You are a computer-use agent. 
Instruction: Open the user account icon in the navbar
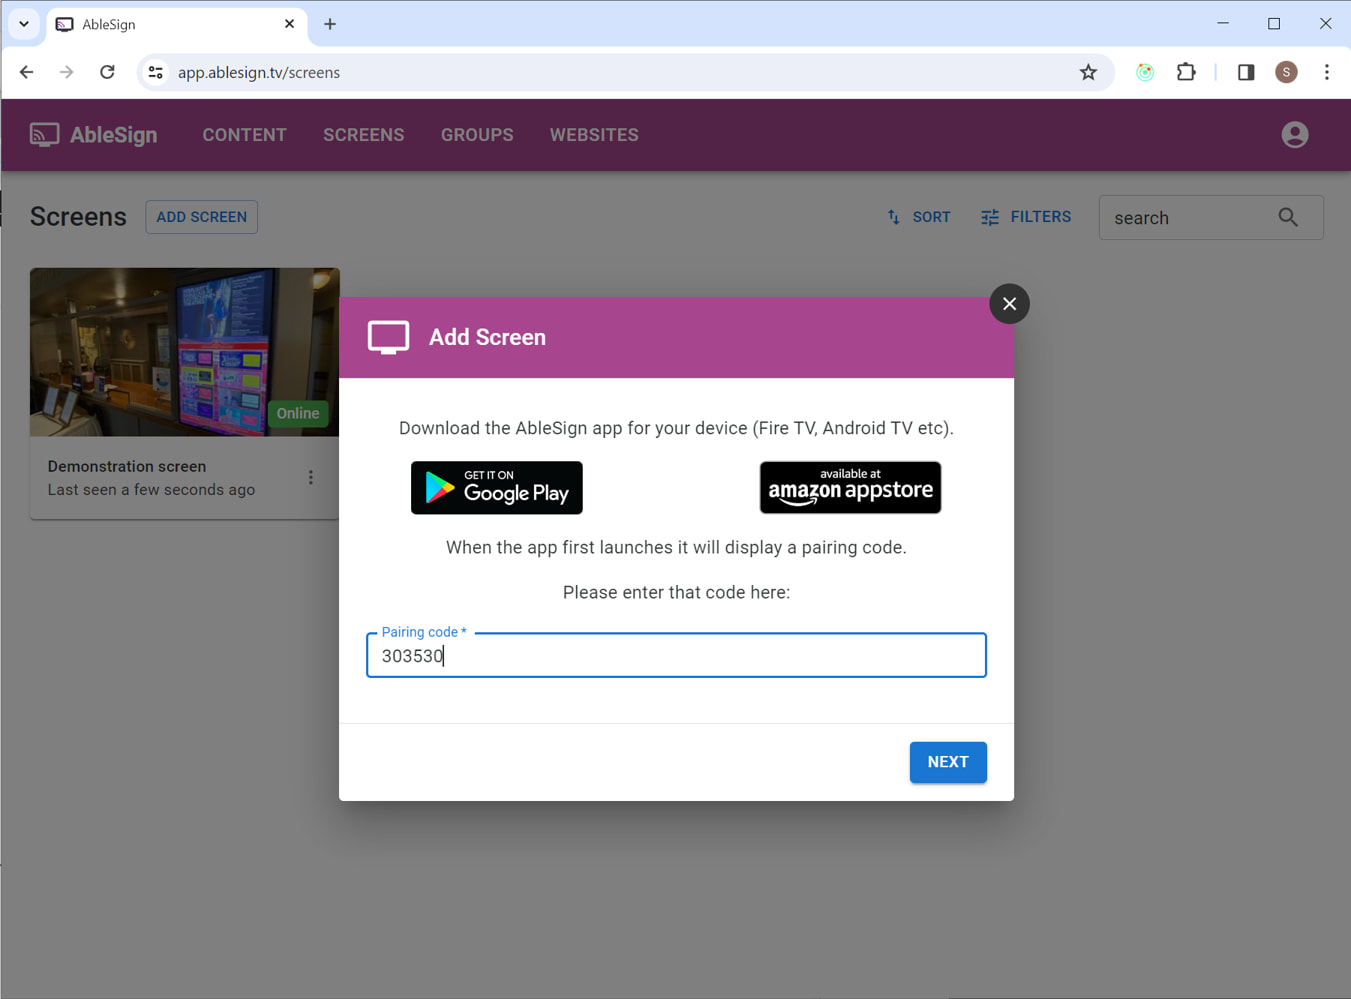1294,134
